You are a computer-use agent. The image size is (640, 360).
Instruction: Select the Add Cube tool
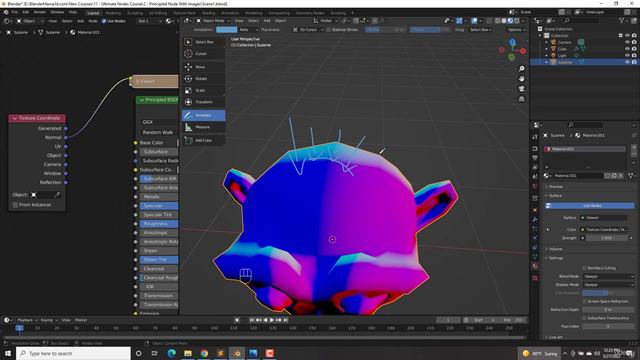(203, 140)
